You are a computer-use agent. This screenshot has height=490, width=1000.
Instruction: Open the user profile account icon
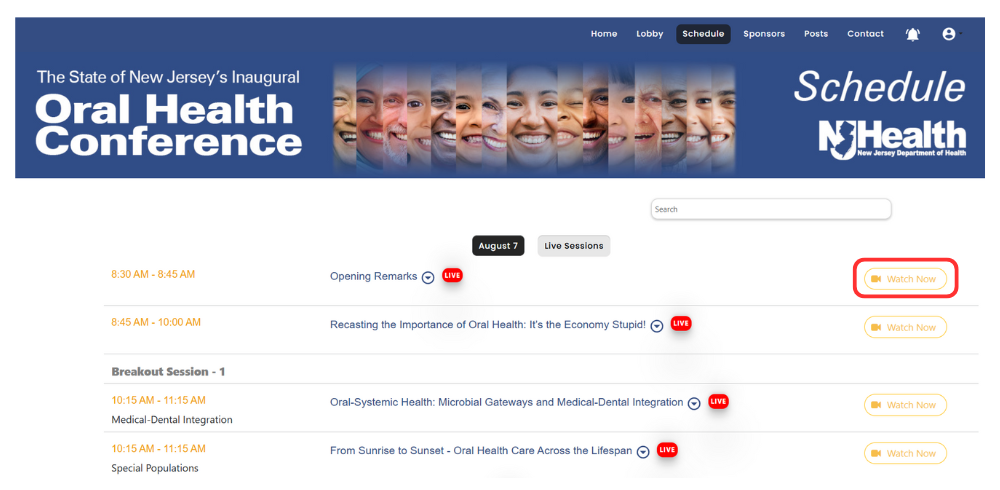[x=948, y=34]
